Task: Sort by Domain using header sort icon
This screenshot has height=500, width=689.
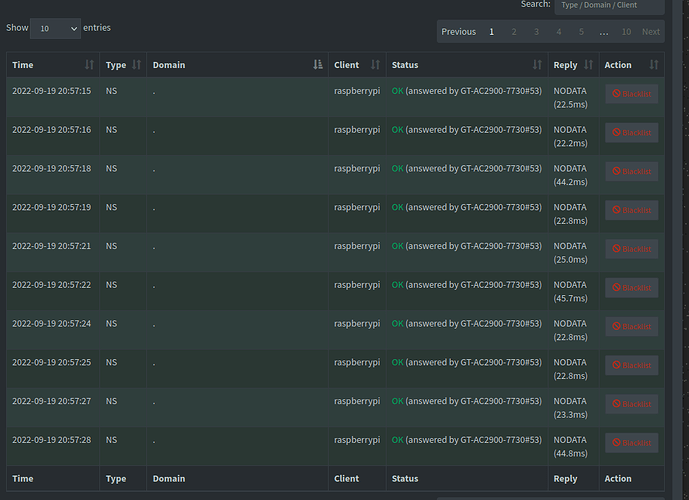Action: tap(318, 65)
